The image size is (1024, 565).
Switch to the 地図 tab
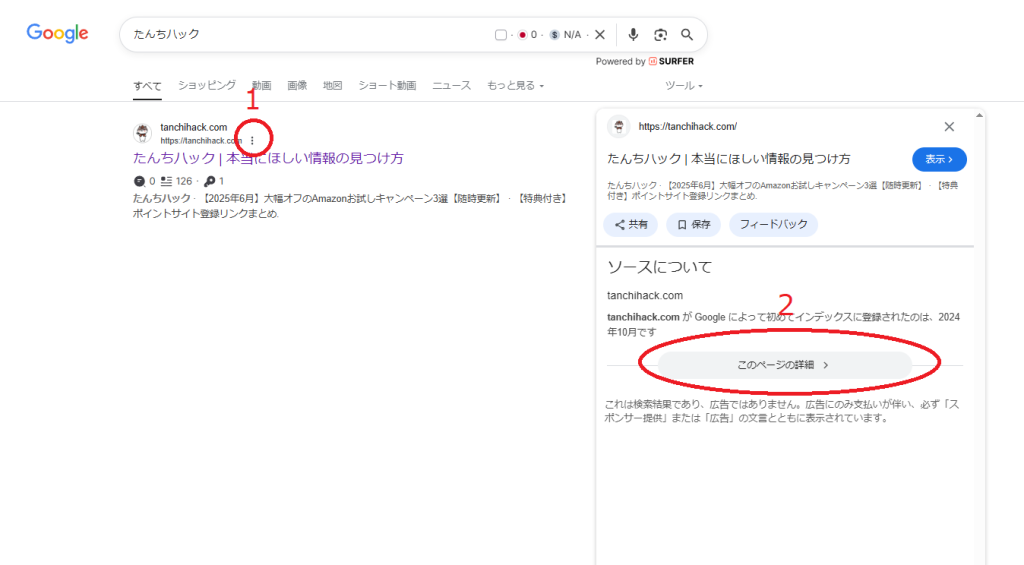pyautogui.click(x=332, y=86)
